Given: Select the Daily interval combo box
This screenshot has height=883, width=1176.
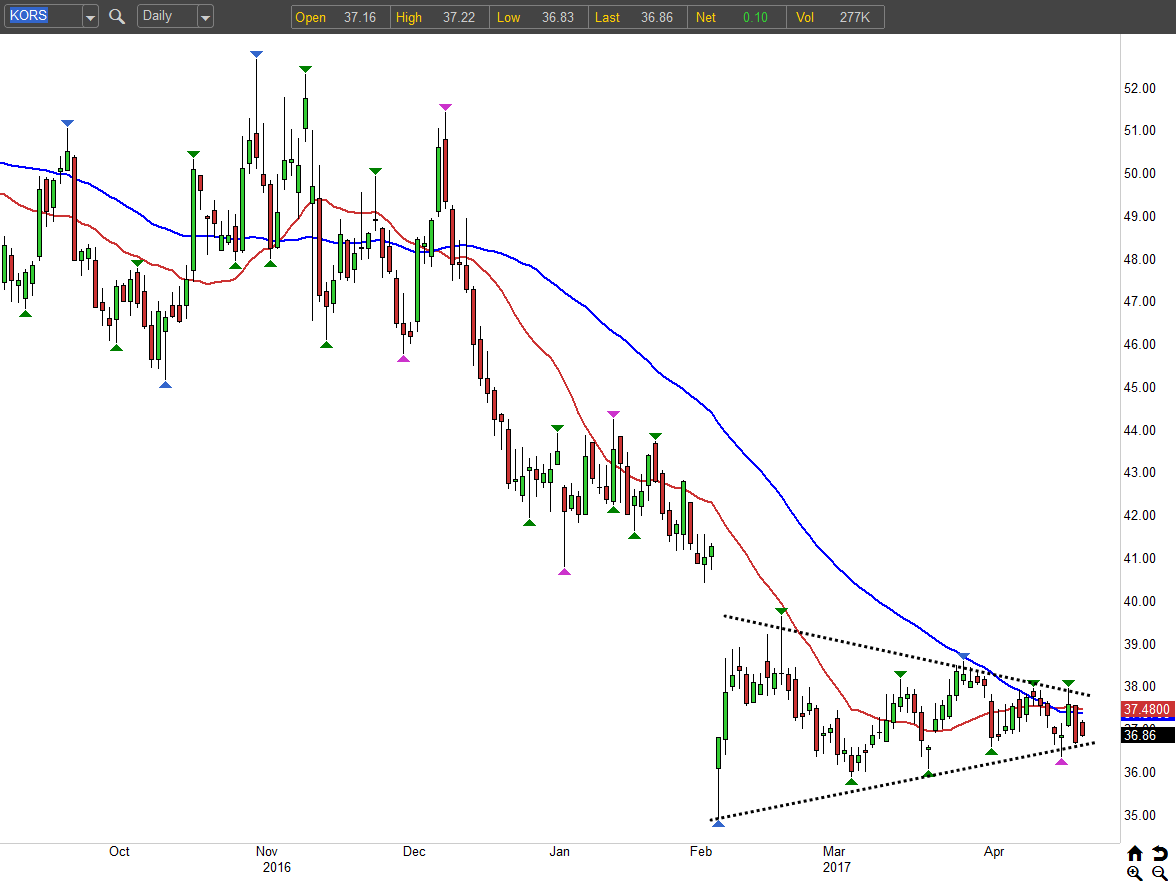Looking at the screenshot, I should coord(166,16).
